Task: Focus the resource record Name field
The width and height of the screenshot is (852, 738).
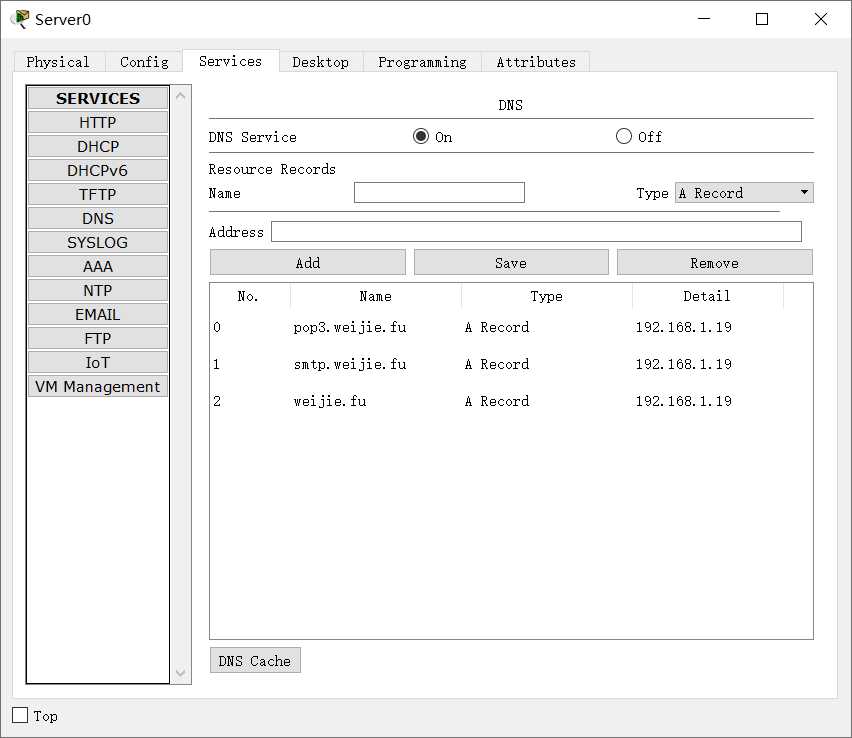Action: [x=439, y=192]
